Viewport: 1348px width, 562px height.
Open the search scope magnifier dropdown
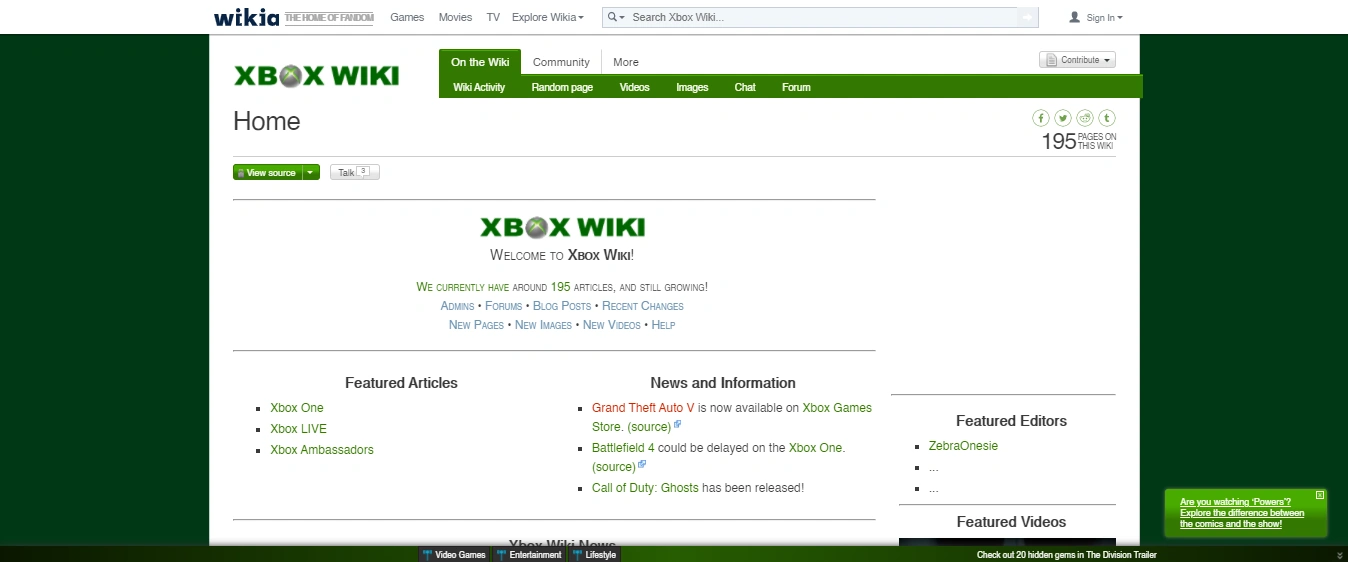tap(616, 17)
